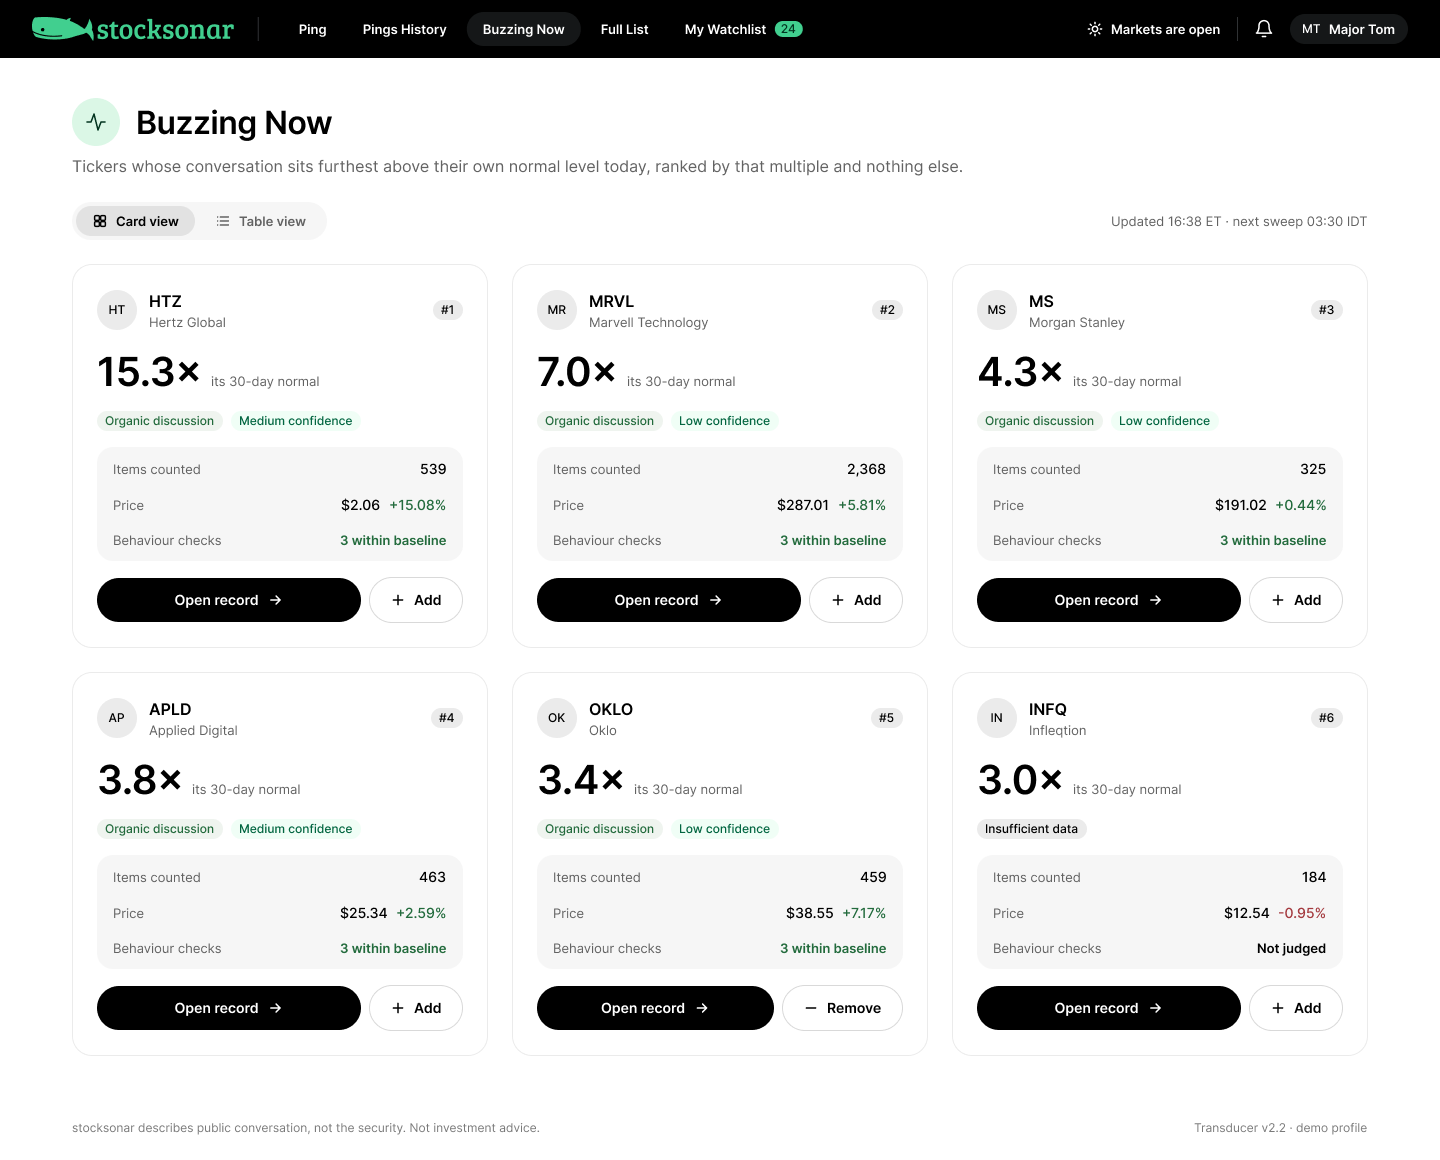Switch to Table view
Viewport: 1440px width, 1160px height.
click(261, 221)
